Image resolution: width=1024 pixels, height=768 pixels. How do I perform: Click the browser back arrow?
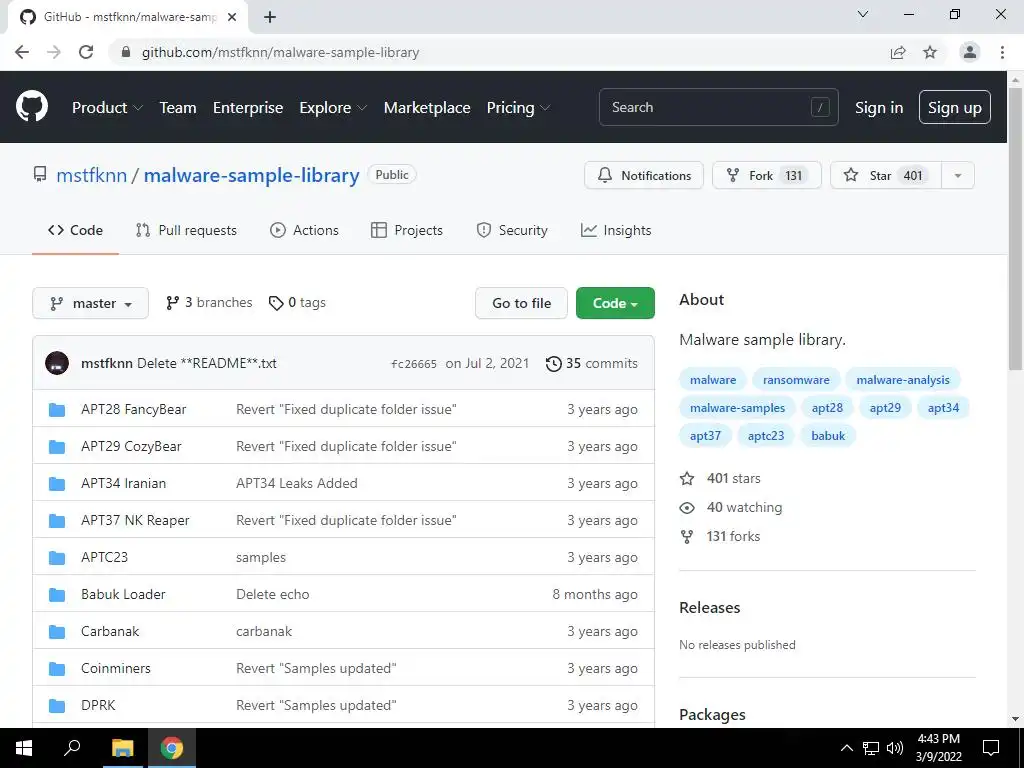[22, 52]
